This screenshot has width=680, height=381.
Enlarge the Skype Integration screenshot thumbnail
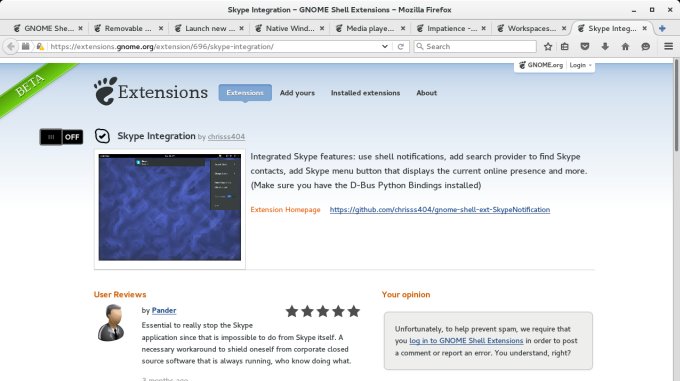point(170,207)
